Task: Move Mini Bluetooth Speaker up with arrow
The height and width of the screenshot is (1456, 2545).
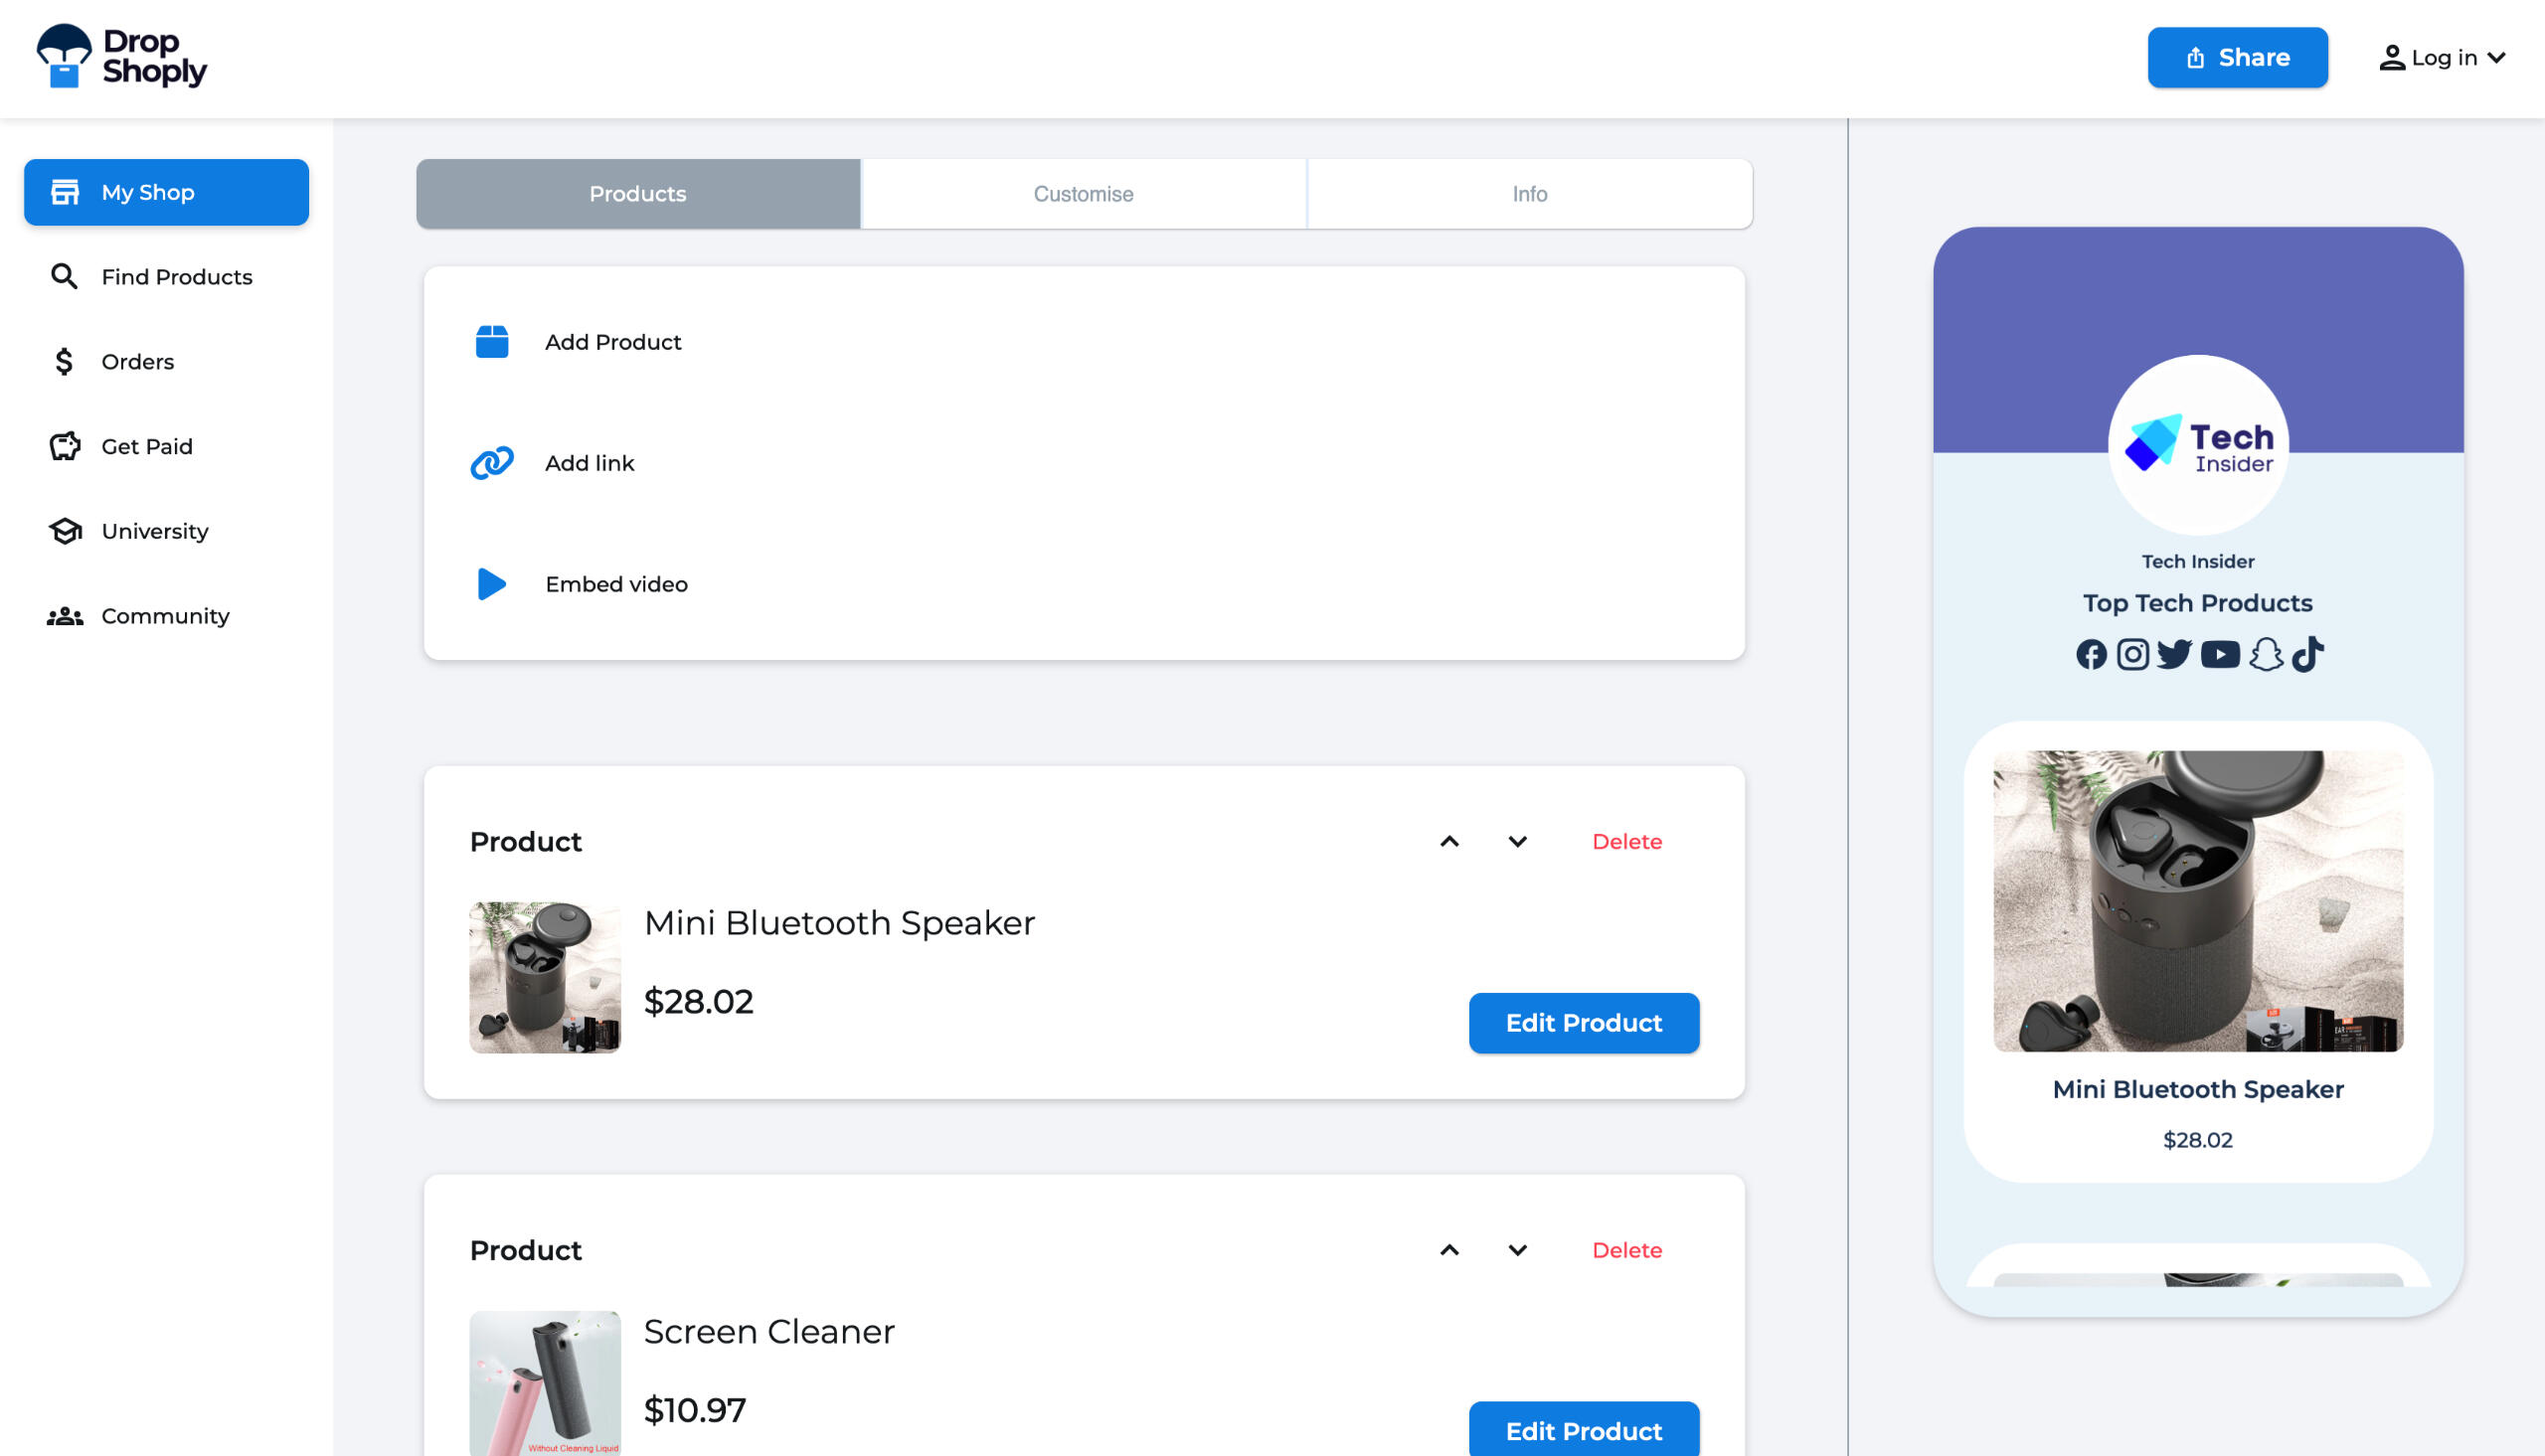Action: (1449, 842)
